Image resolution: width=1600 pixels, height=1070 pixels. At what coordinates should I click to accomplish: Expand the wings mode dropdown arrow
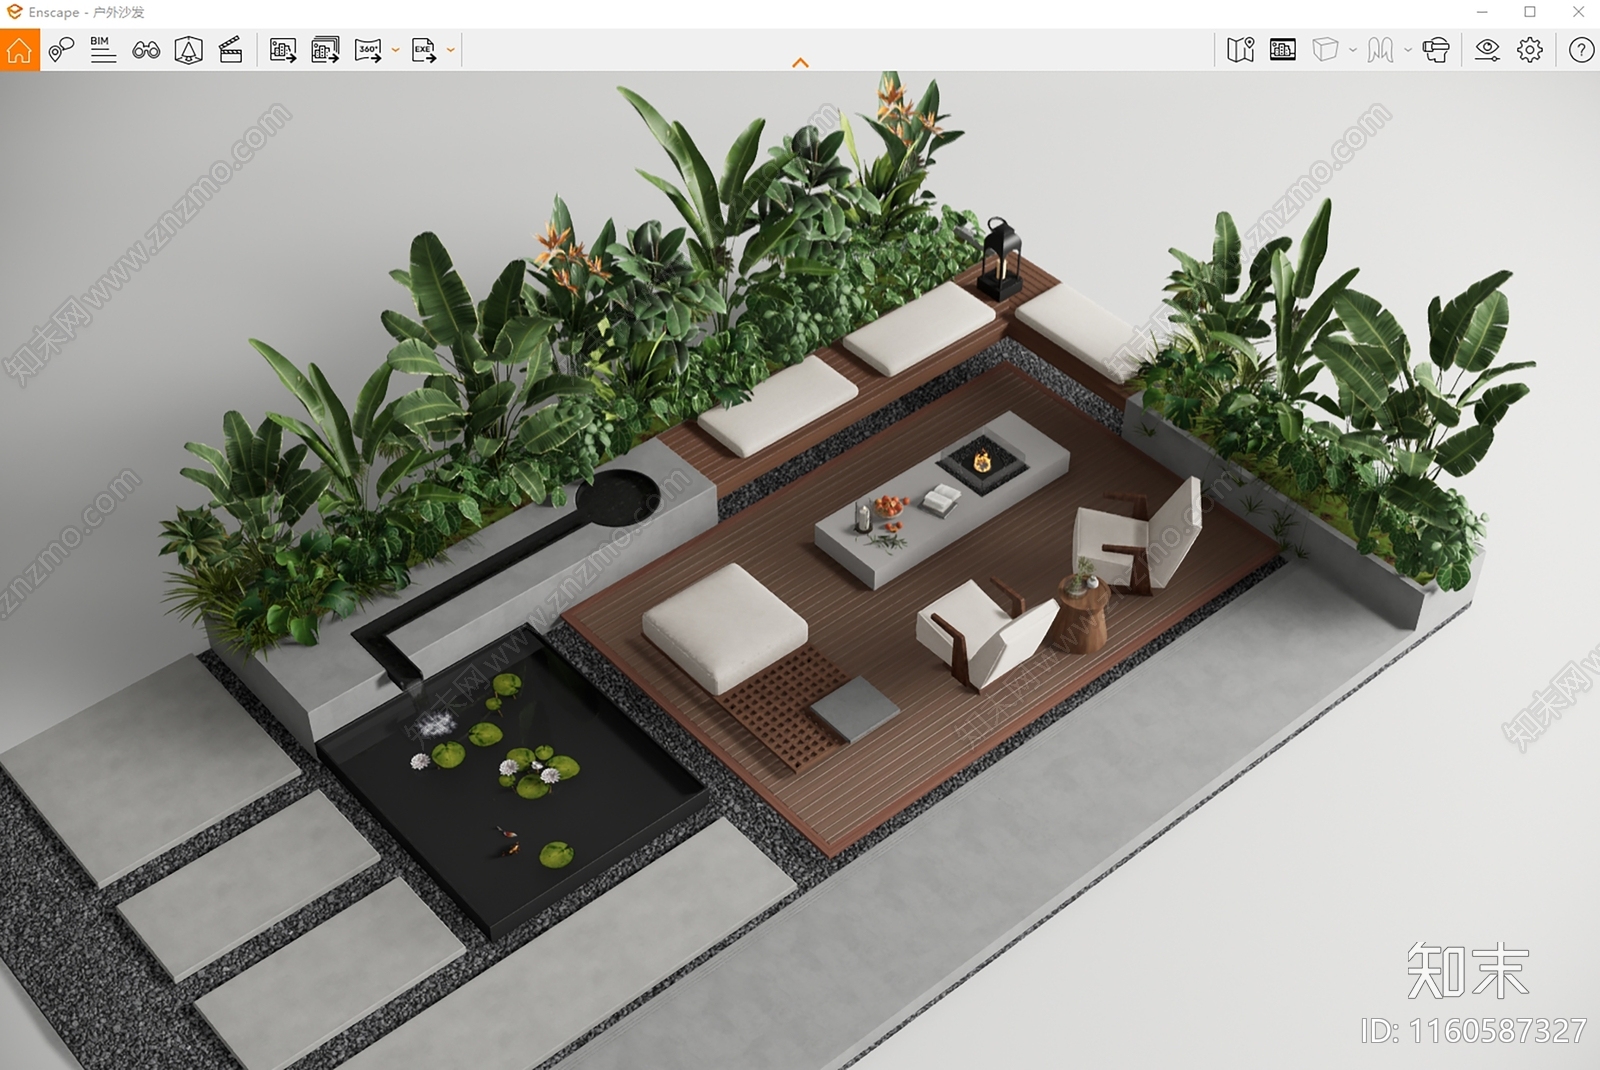click(1408, 50)
